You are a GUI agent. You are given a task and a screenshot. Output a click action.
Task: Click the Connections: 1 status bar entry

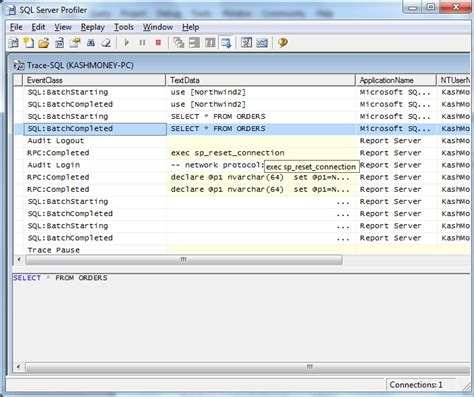416,385
